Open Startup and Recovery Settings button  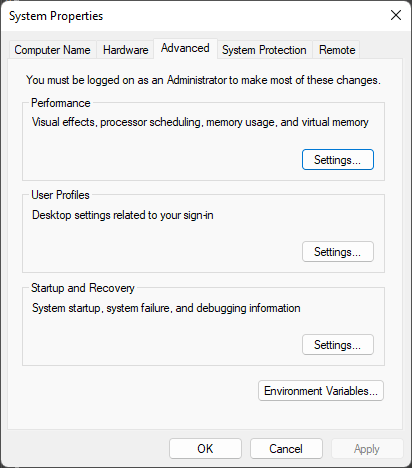(338, 345)
